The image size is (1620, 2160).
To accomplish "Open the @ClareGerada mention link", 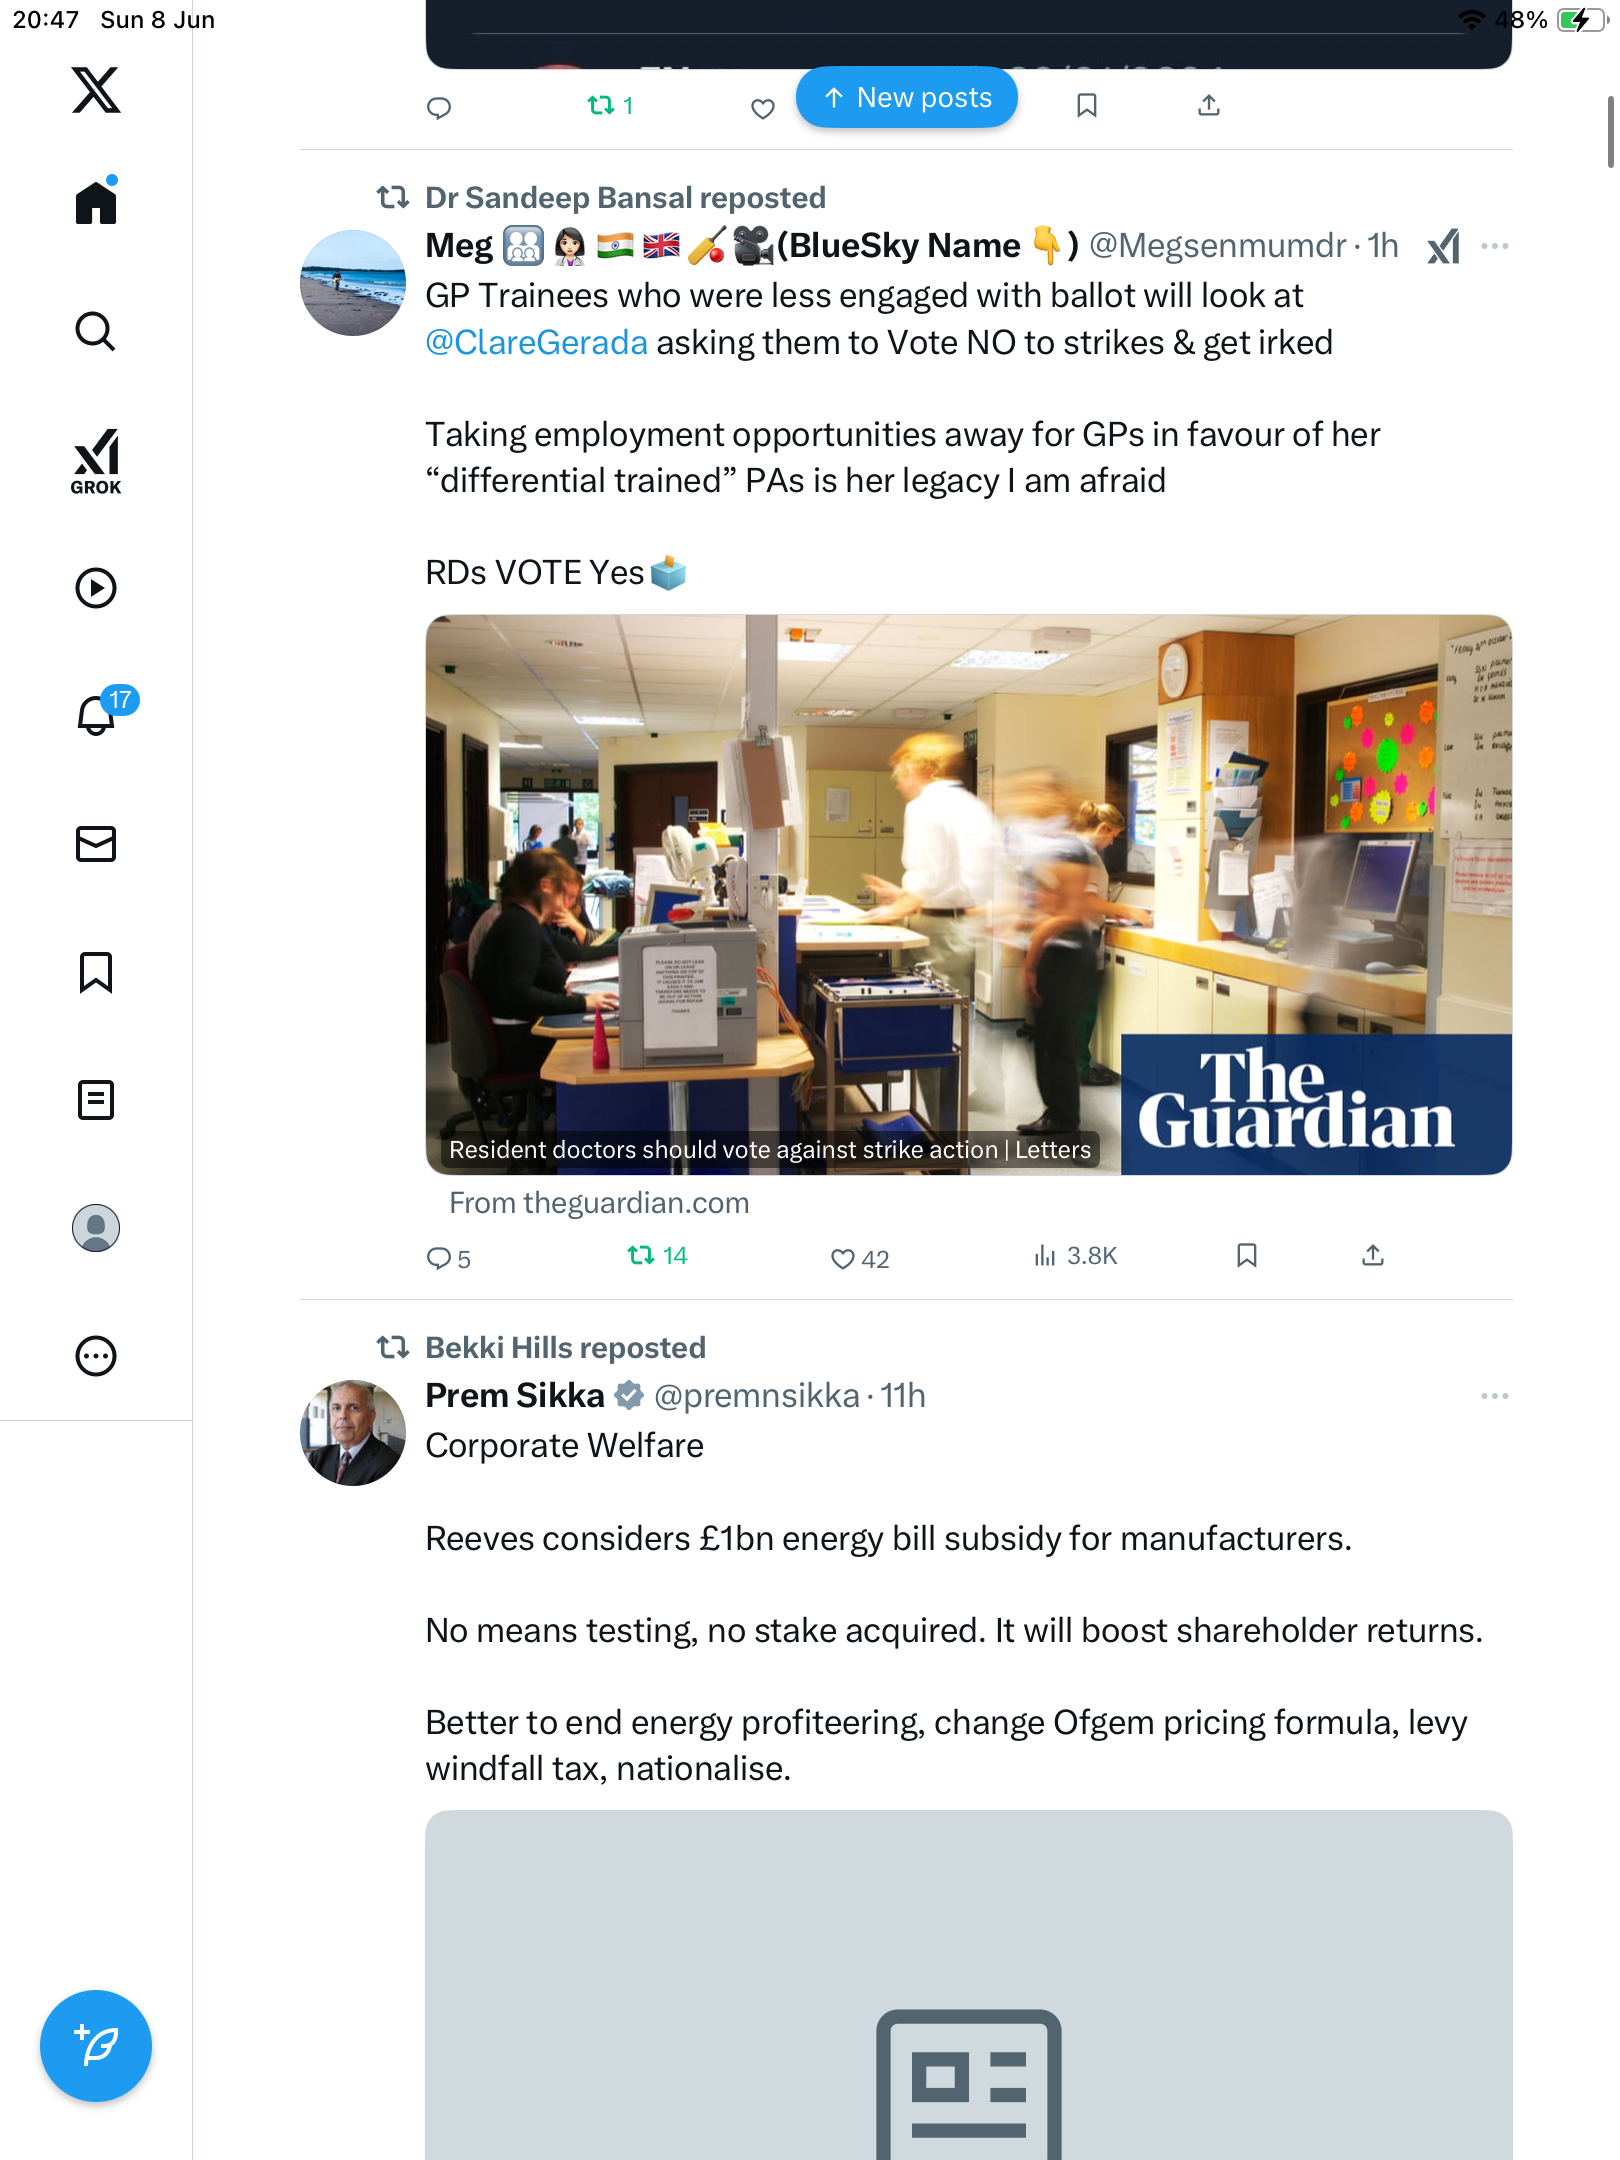I will pos(536,343).
